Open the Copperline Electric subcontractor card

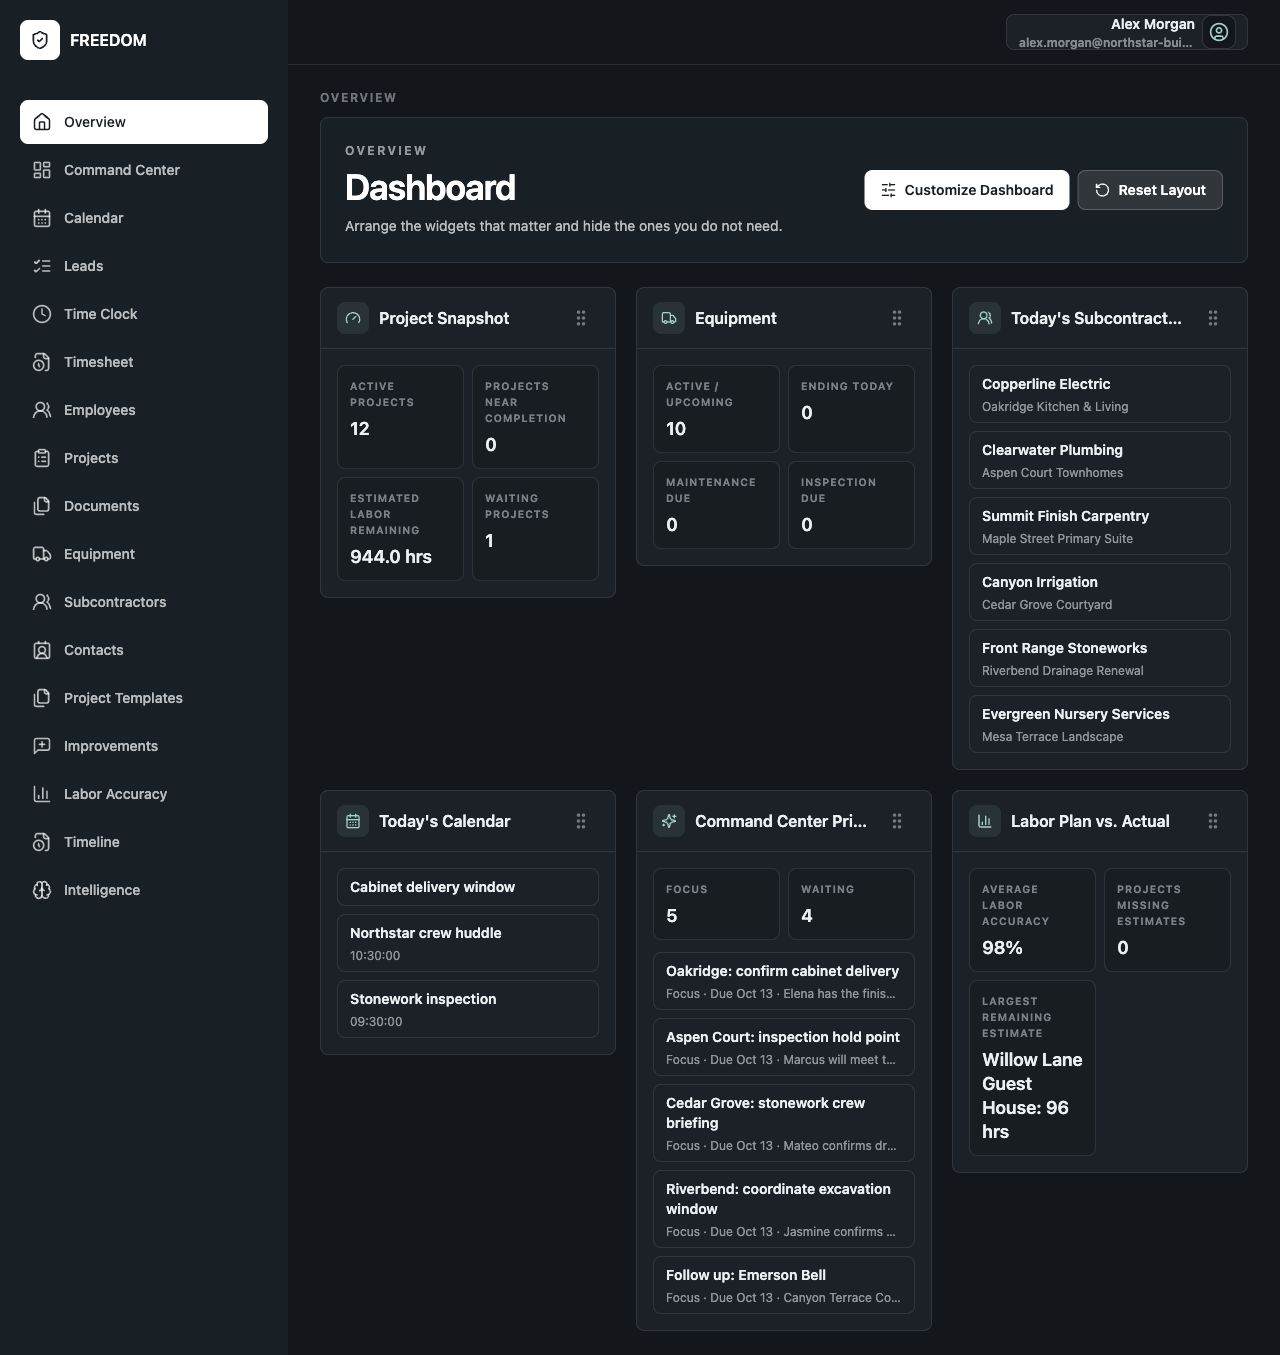click(x=1100, y=394)
